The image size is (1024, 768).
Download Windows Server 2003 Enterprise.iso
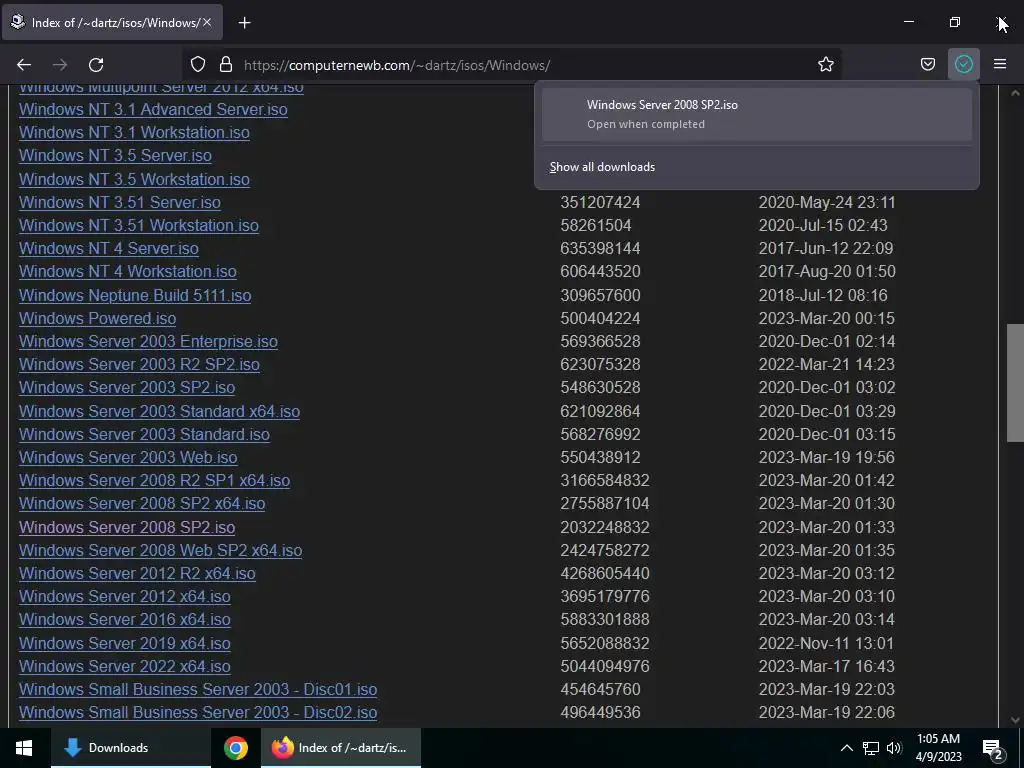point(148,341)
